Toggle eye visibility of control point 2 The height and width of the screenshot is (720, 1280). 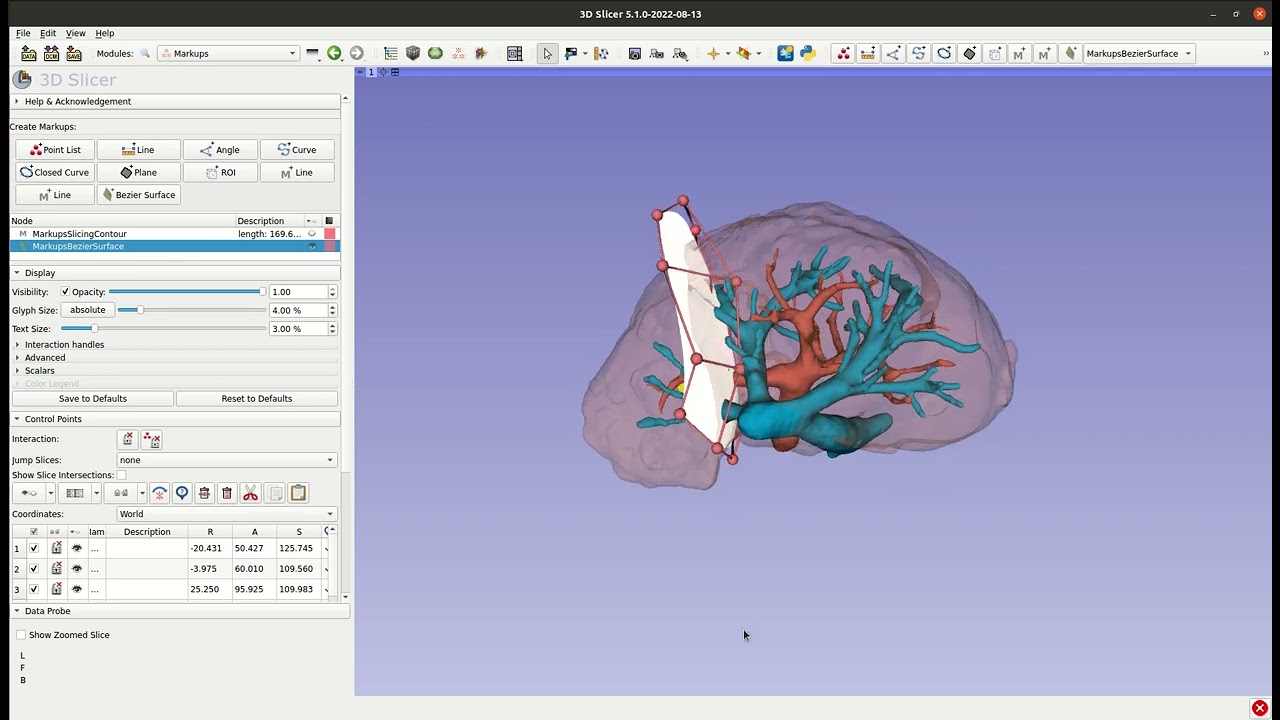(76, 569)
